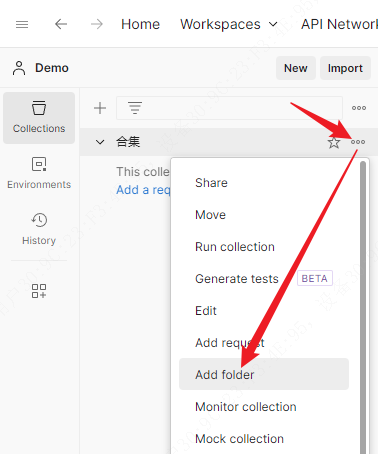
Task: Open 合集 collection more actions dots
Action: 358,142
